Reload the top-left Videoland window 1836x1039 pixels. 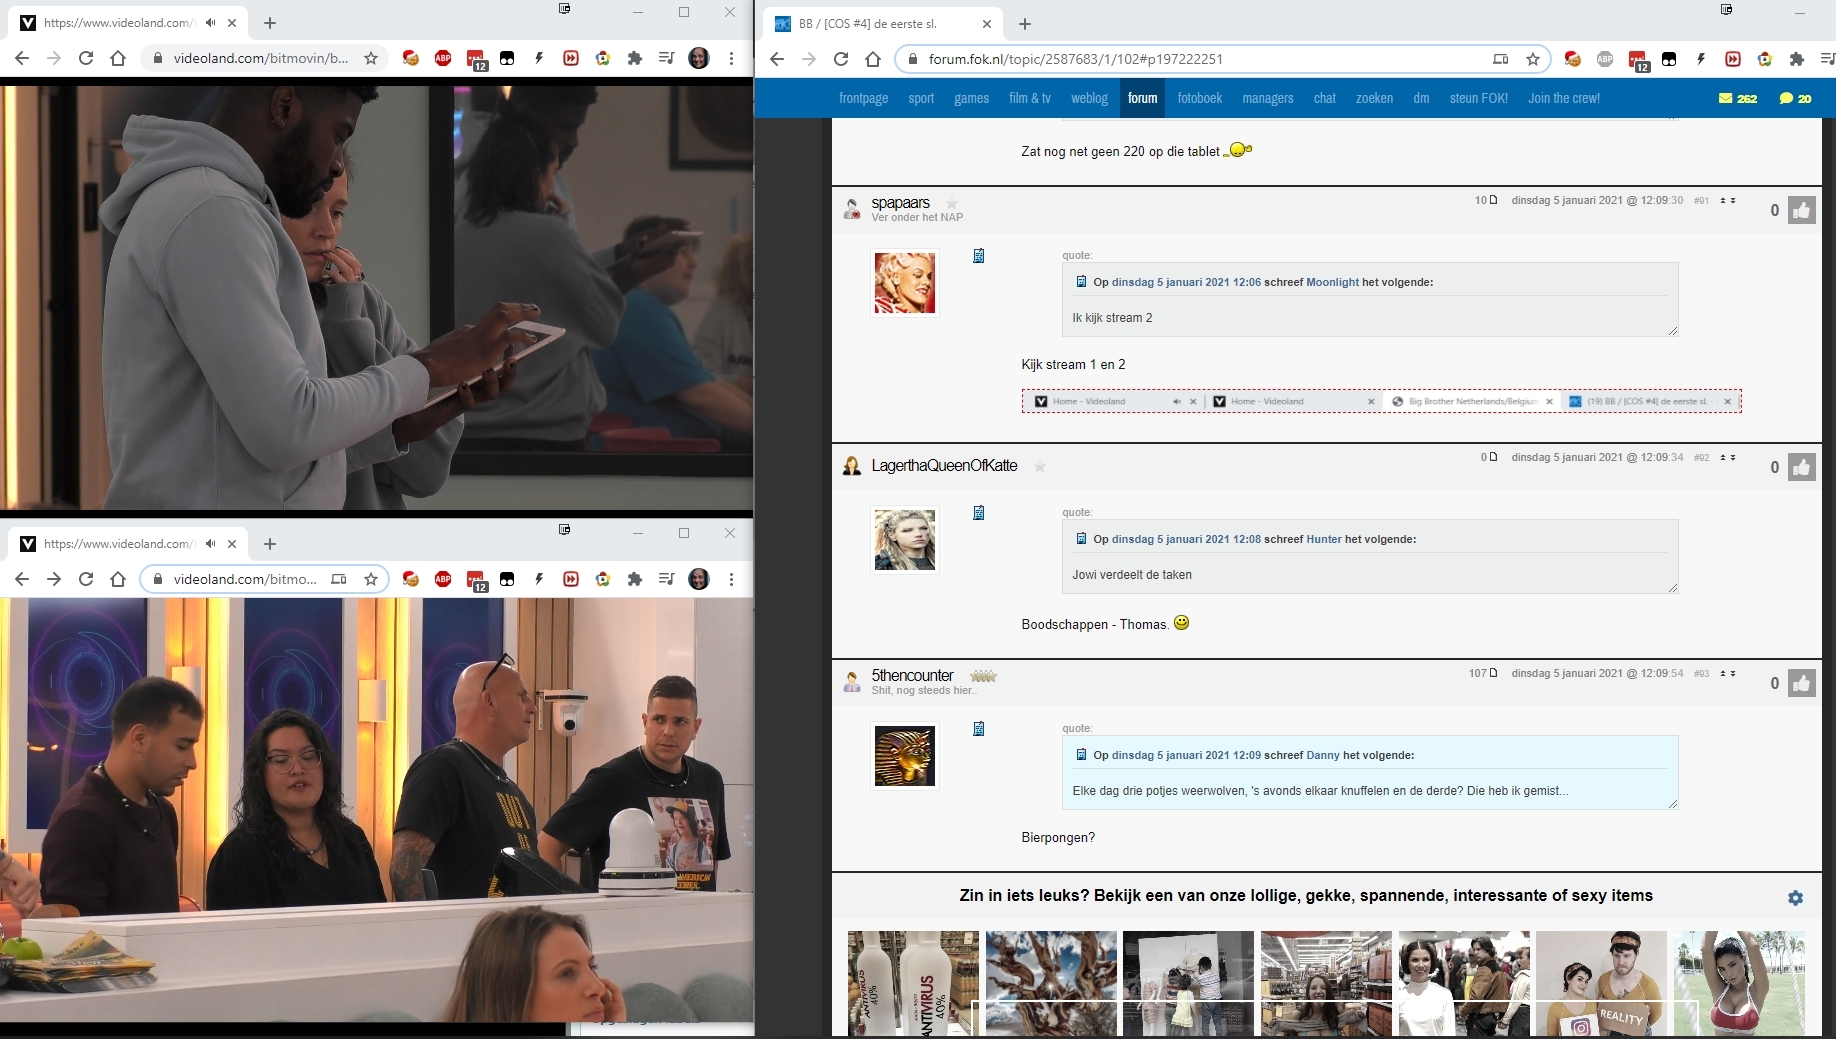86,58
